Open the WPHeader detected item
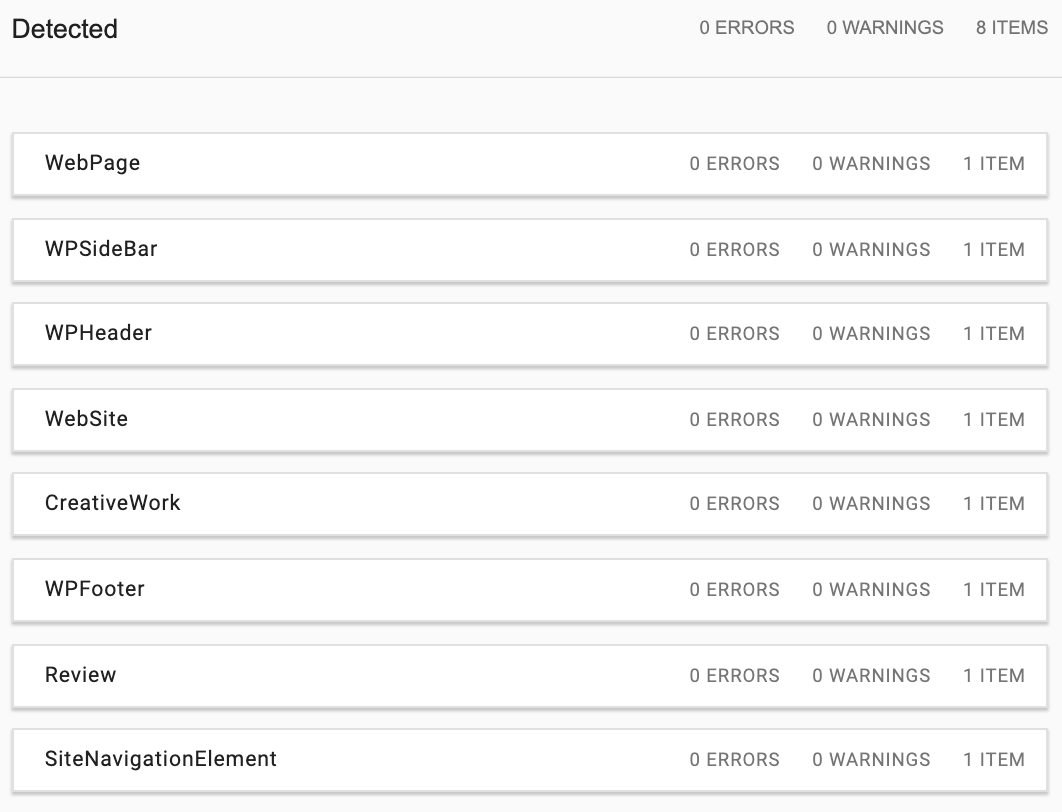Viewport: 1062px width, 812px height. tap(530, 335)
